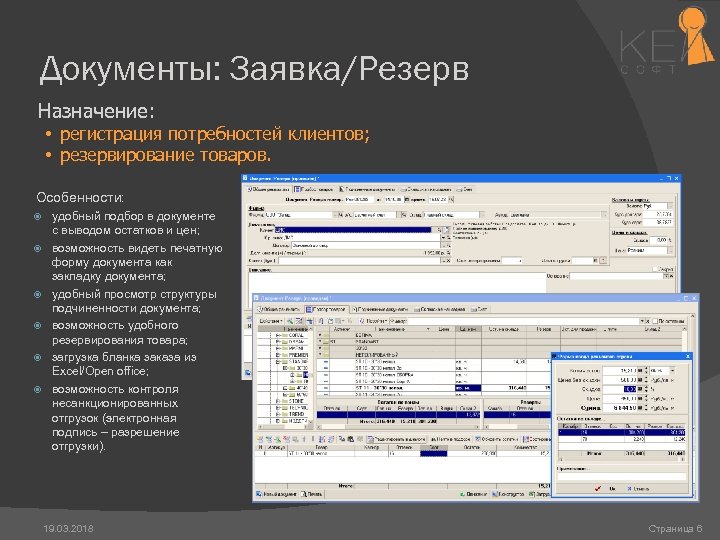Image resolution: width=720 pixels, height=540 pixels.
Task: Step the Скидка value using its spinner
Action: (647, 389)
